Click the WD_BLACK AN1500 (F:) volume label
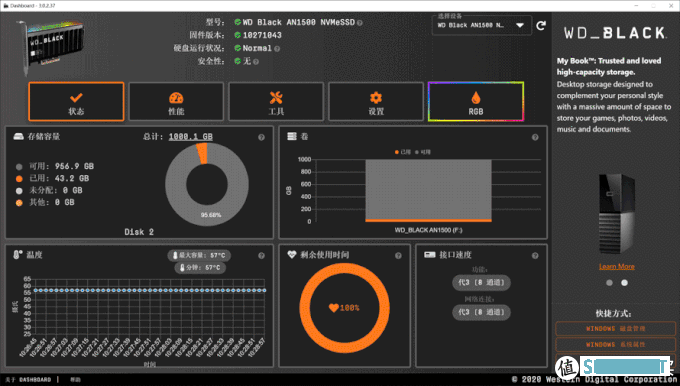 pyautogui.click(x=428, y=230)
